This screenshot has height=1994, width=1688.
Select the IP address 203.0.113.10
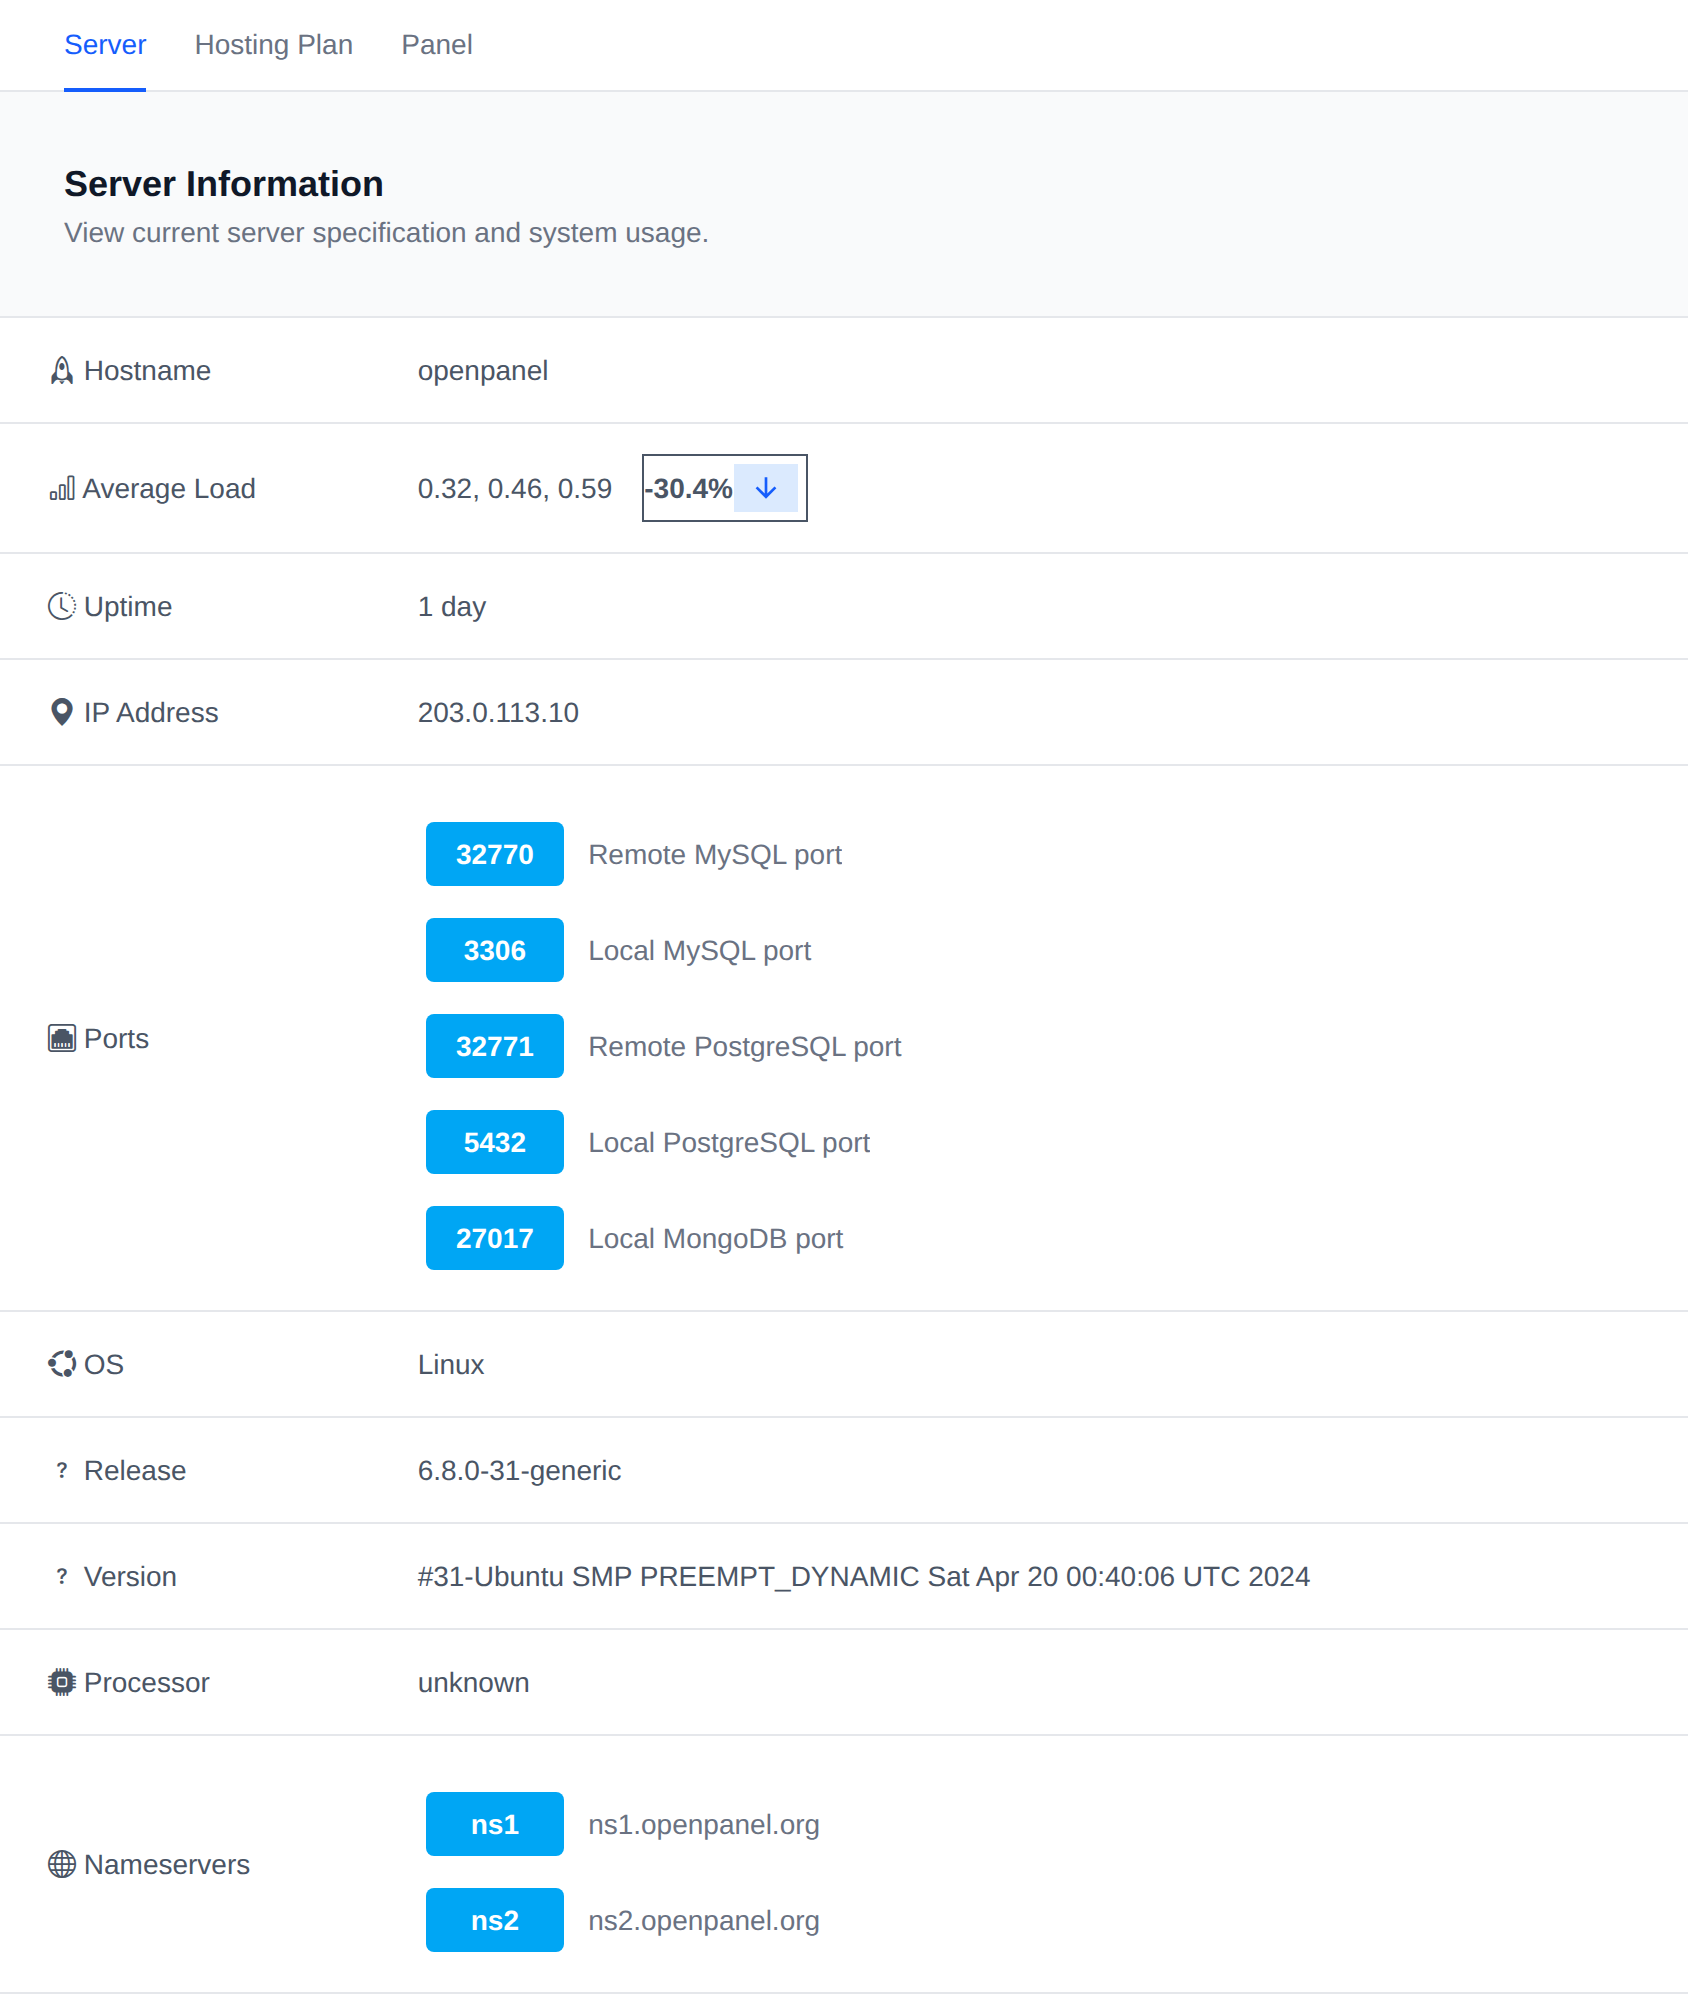498,713
